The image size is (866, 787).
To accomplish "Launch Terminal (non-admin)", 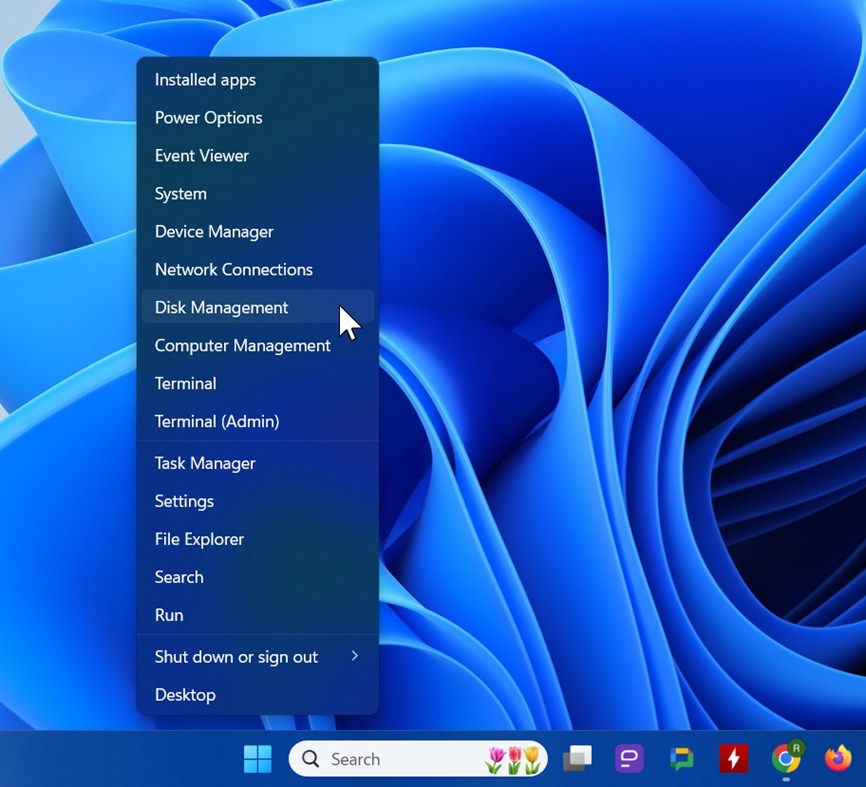I will (257, 383).
